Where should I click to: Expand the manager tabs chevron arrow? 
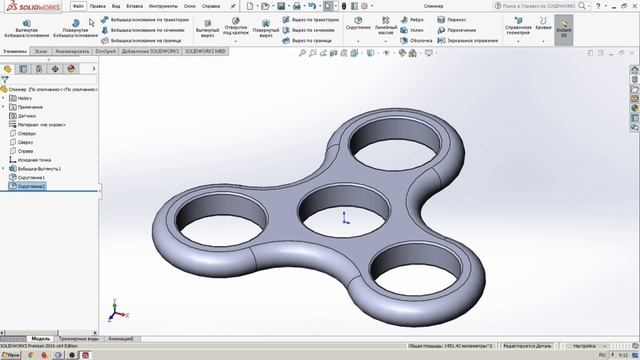pyautogui.click(x=93, y=69)
